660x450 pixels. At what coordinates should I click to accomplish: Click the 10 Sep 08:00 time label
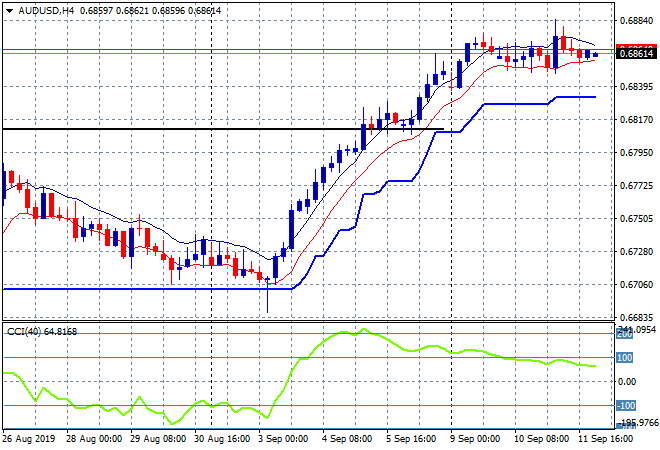[542, 439]
